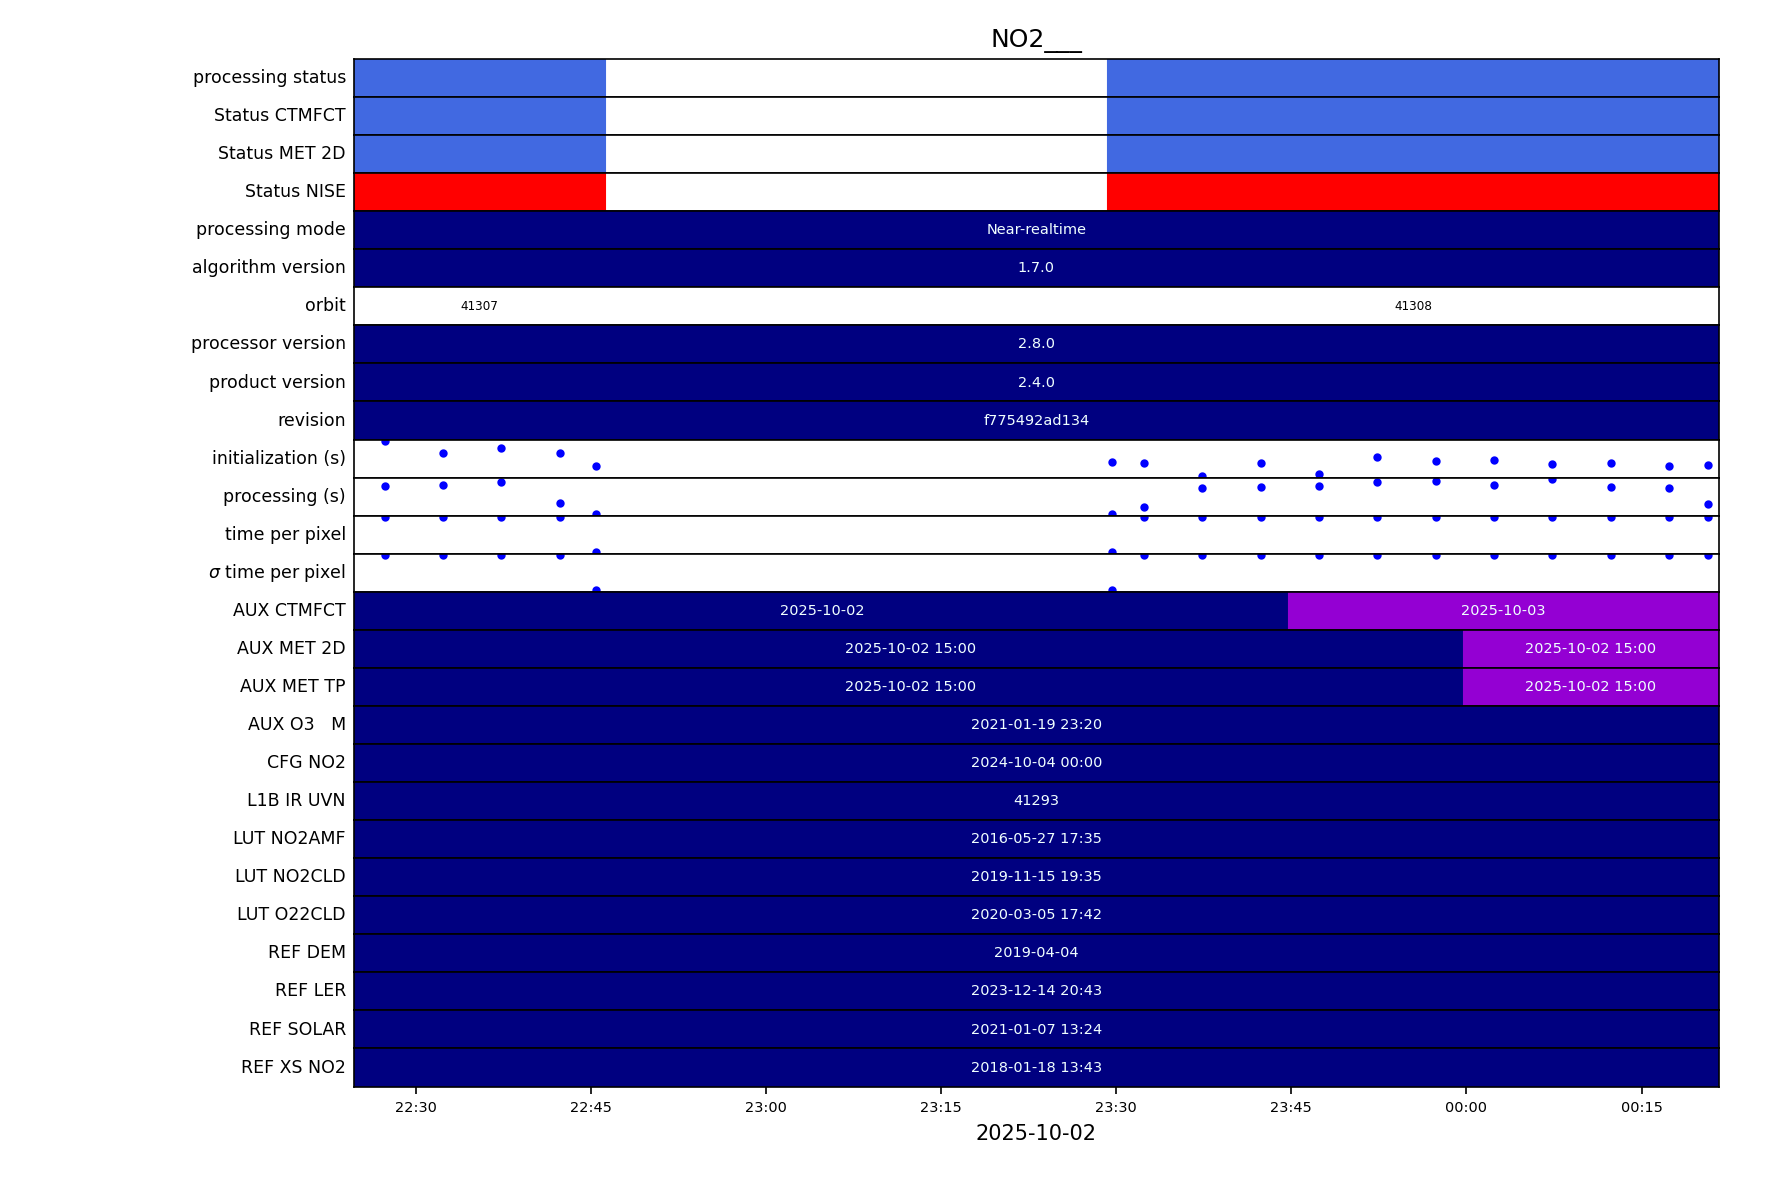Click the NO2___ chart title
Viewport: 1771px width, 1181px height.
click(1035, 40)
